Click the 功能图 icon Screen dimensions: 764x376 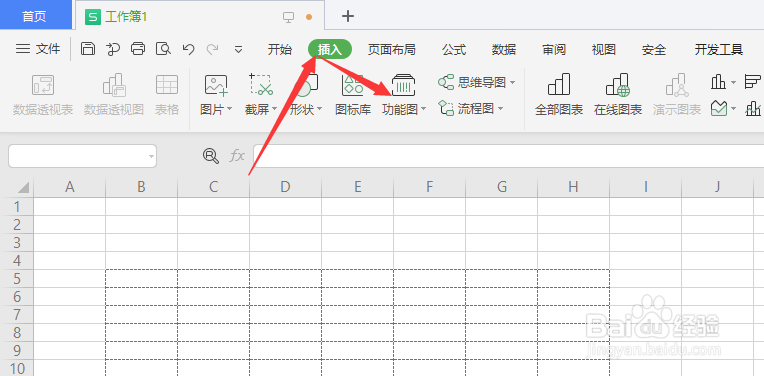point(403,84)
